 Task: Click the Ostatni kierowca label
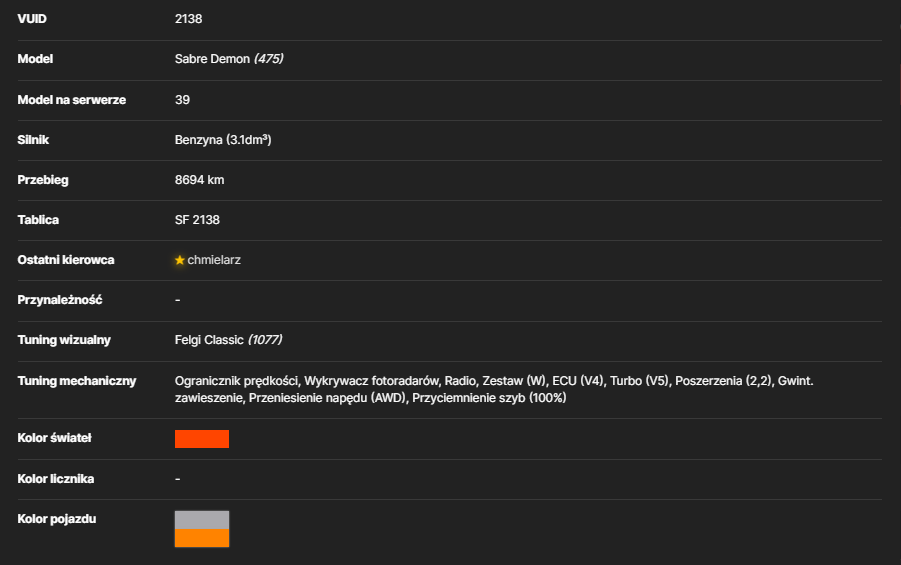(66, 260)
